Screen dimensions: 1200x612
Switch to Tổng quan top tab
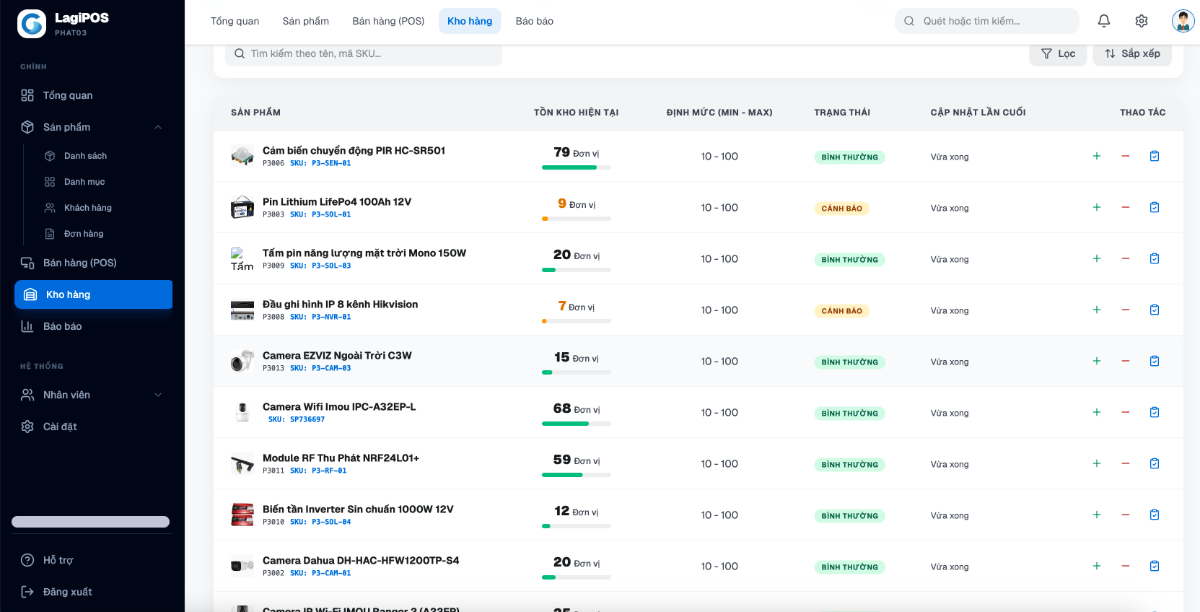tap(235, 21)
